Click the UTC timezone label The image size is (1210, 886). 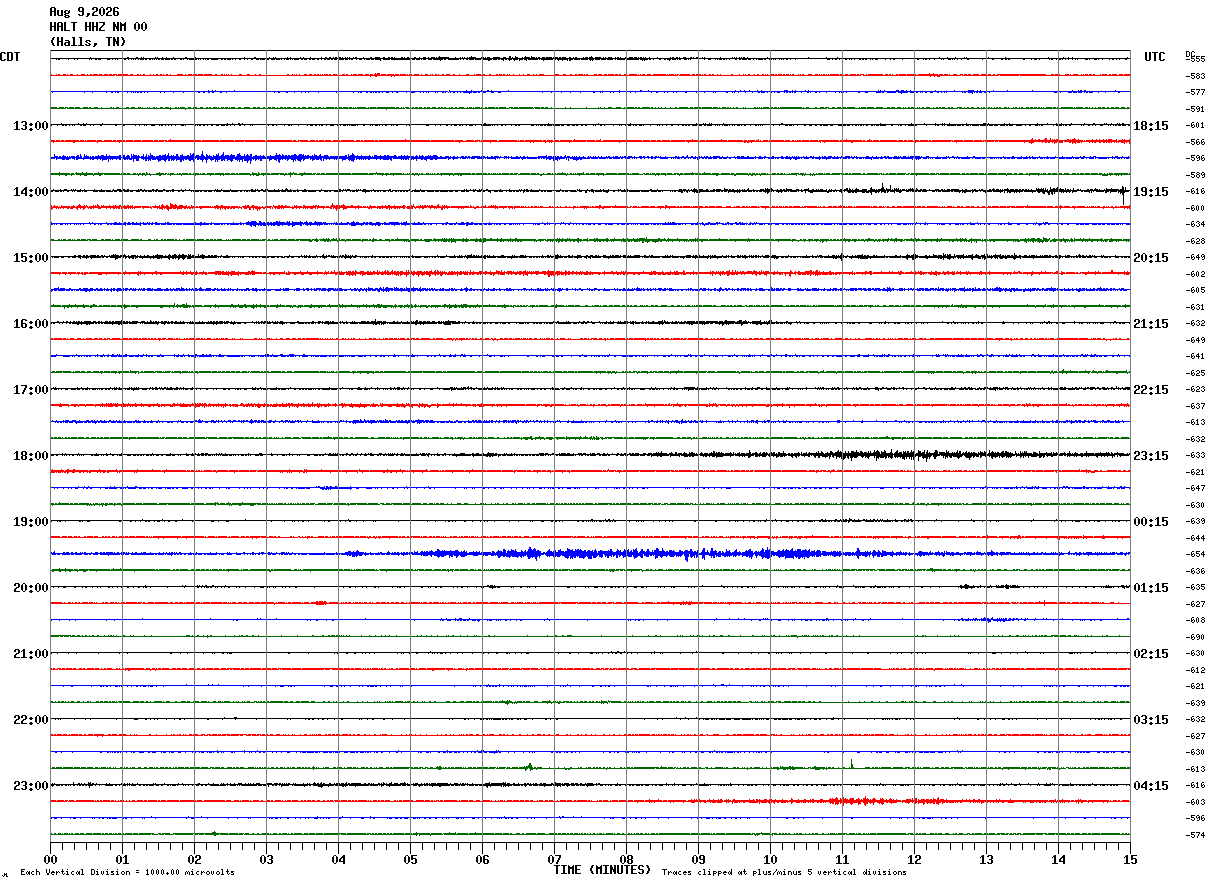(1155, 57)
